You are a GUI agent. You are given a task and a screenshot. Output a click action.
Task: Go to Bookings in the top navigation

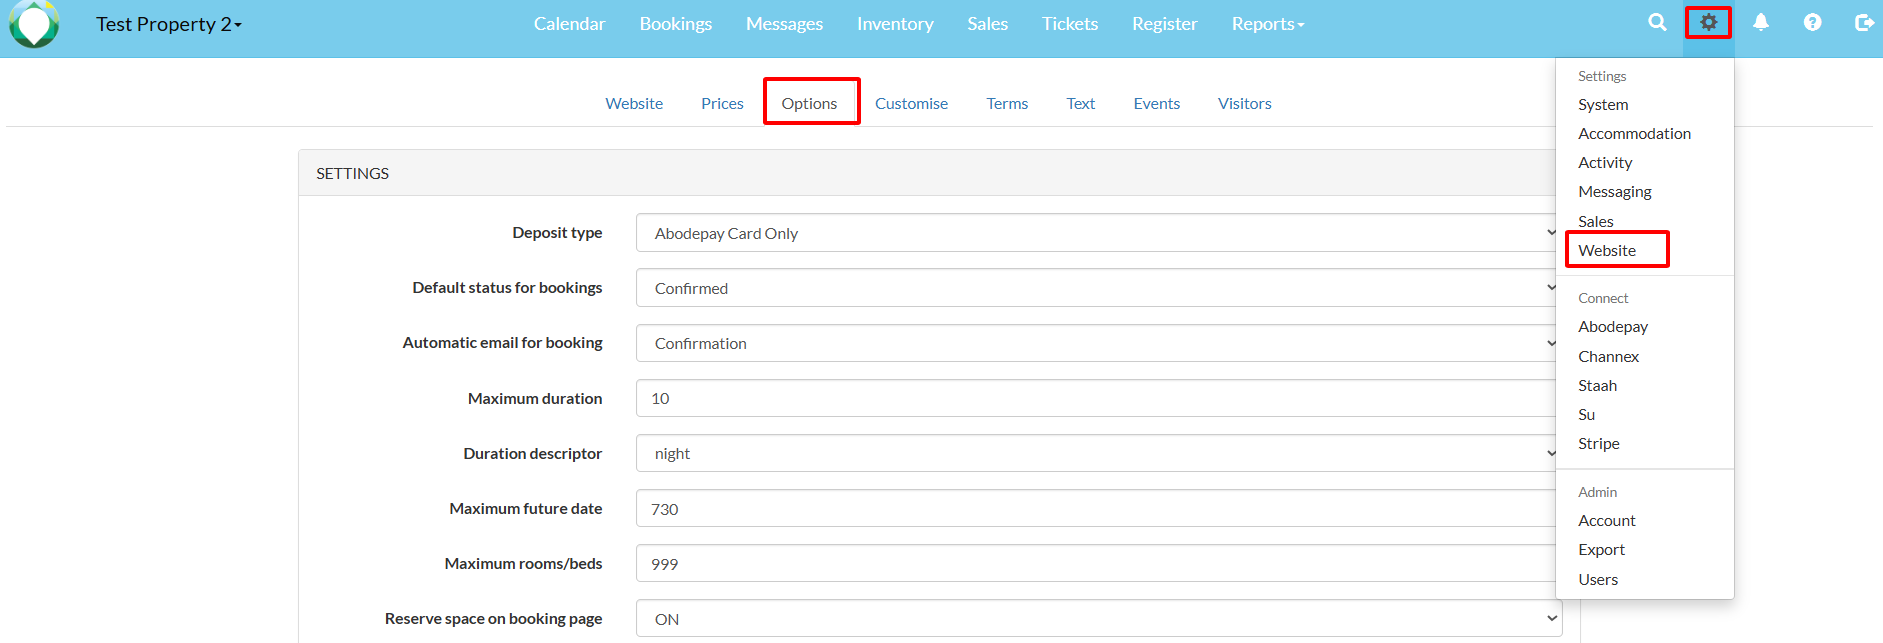pos(676,24)
